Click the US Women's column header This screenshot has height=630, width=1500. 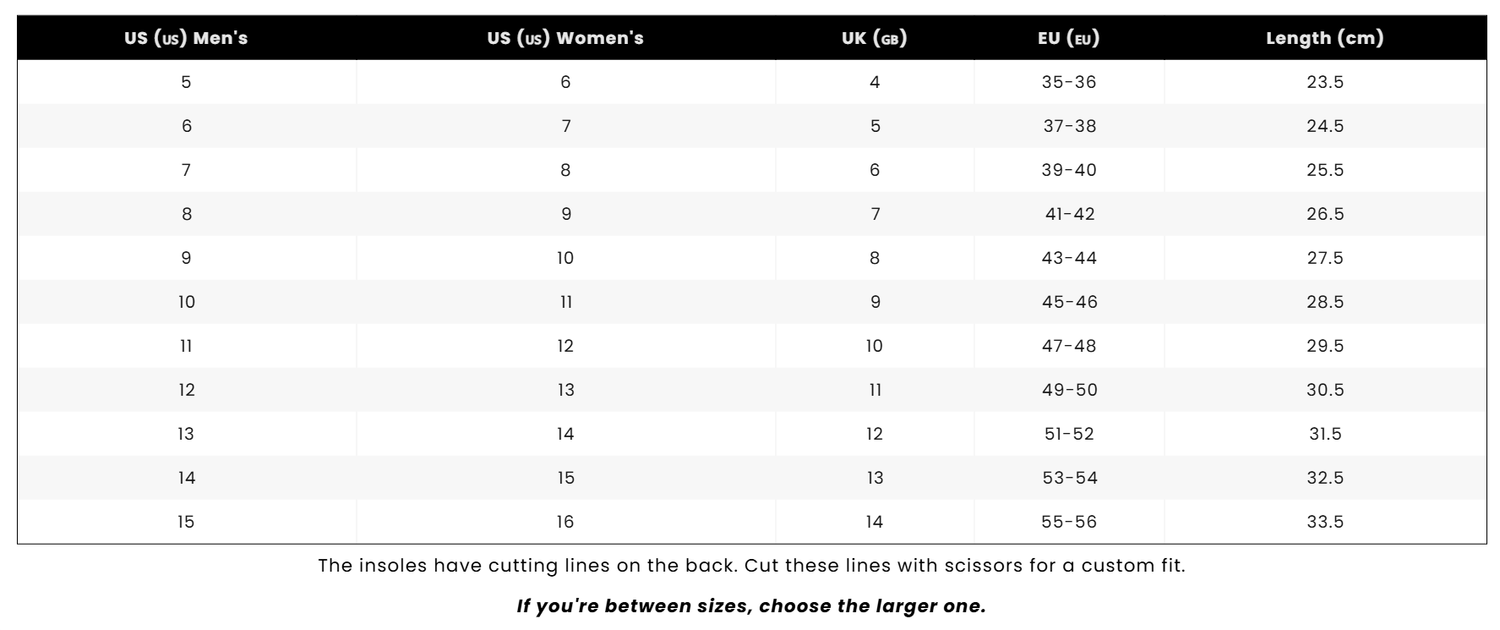click(565, 39)
